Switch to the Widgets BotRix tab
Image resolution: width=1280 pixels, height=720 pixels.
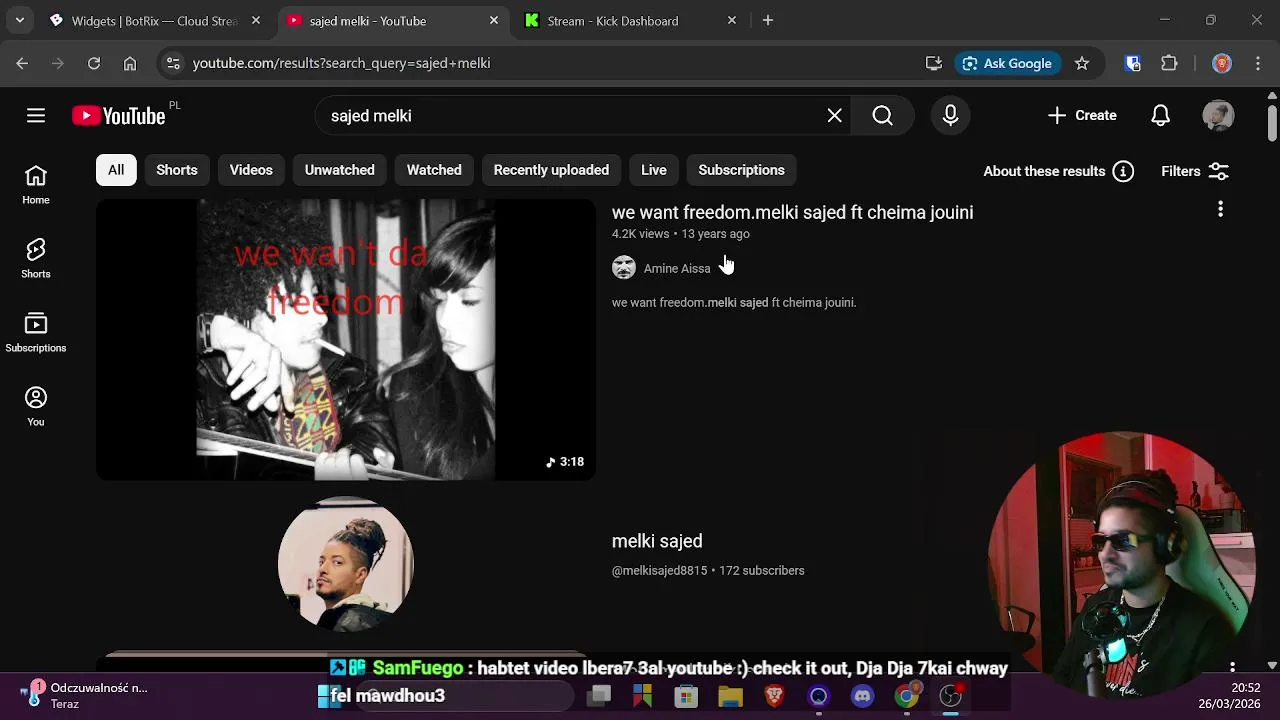point(155,20)
